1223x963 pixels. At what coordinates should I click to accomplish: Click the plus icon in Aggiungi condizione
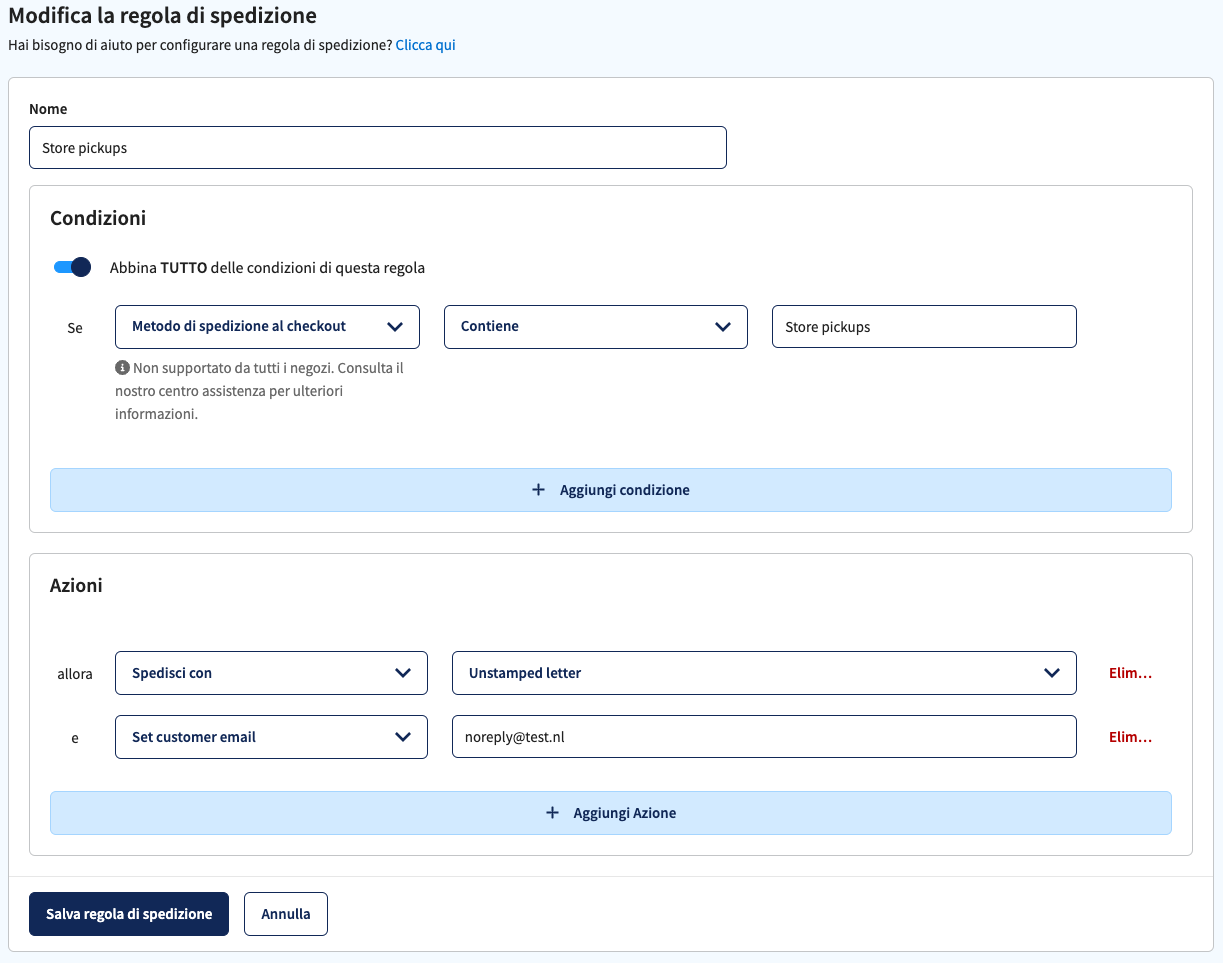tap(538, 490)
